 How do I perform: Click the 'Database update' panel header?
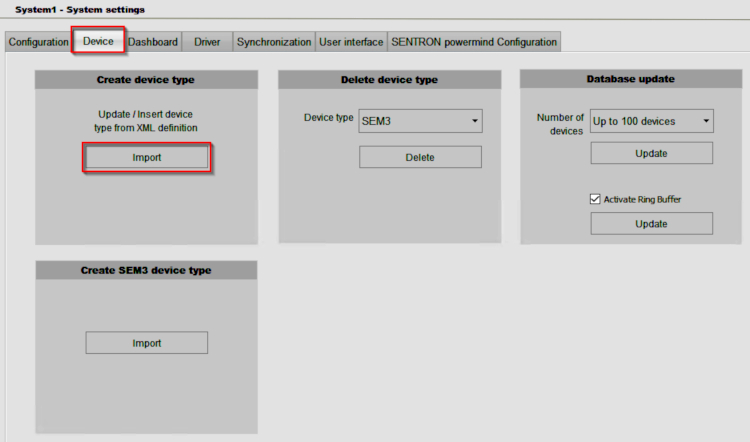coord(631,79)
